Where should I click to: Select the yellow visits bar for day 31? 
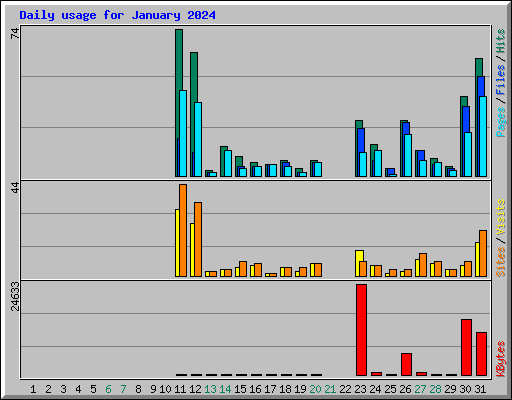(477, 259)
